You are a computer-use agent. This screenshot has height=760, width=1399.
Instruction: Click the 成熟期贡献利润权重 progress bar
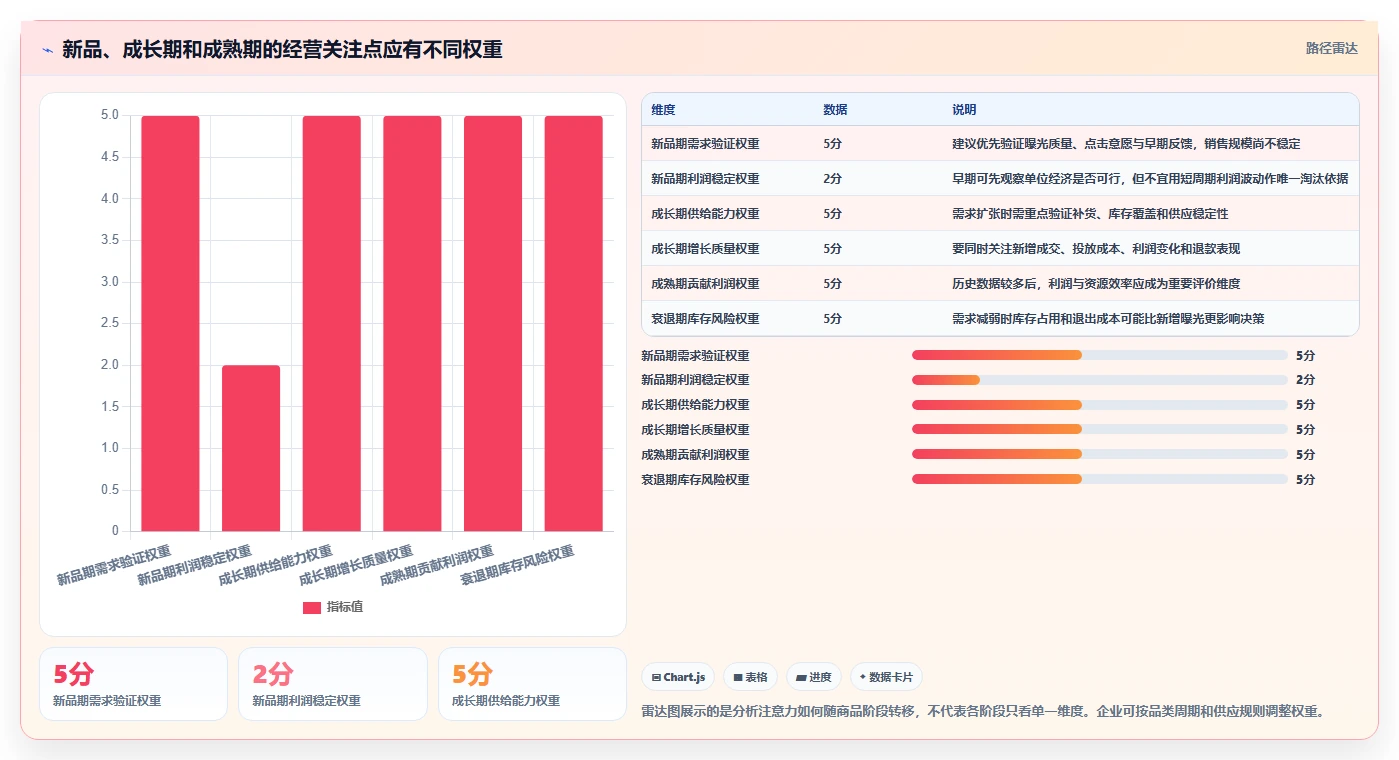(x=1099, y=454)
